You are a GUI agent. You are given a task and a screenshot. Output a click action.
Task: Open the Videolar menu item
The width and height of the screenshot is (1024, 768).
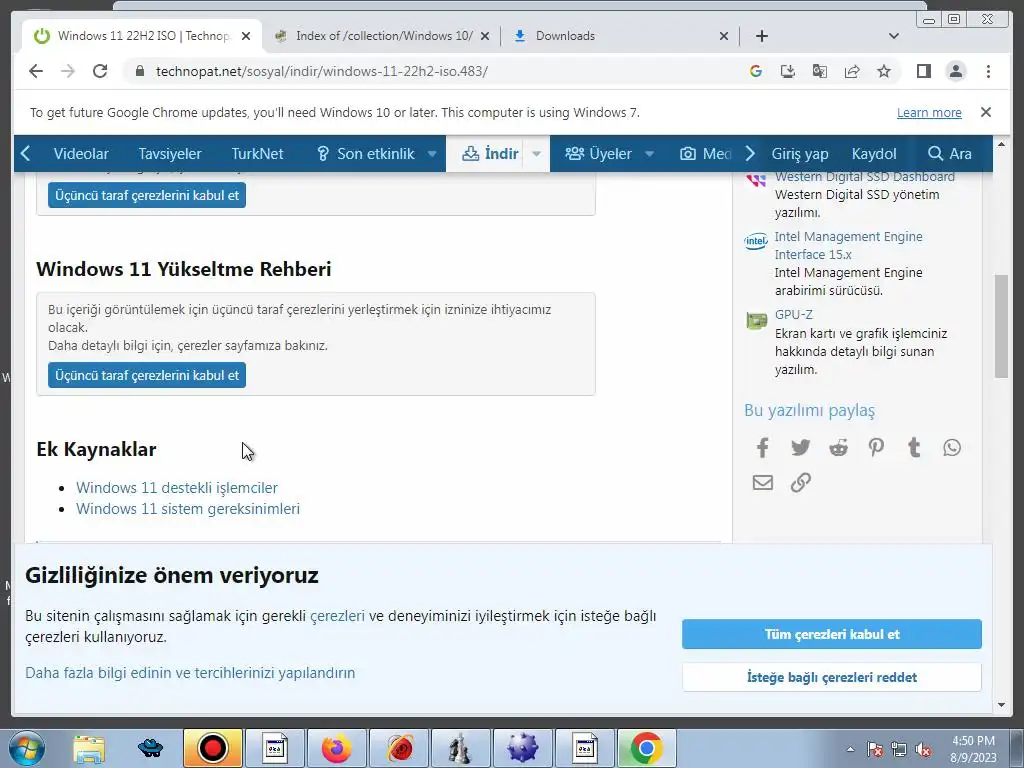[x=81, y=154]
